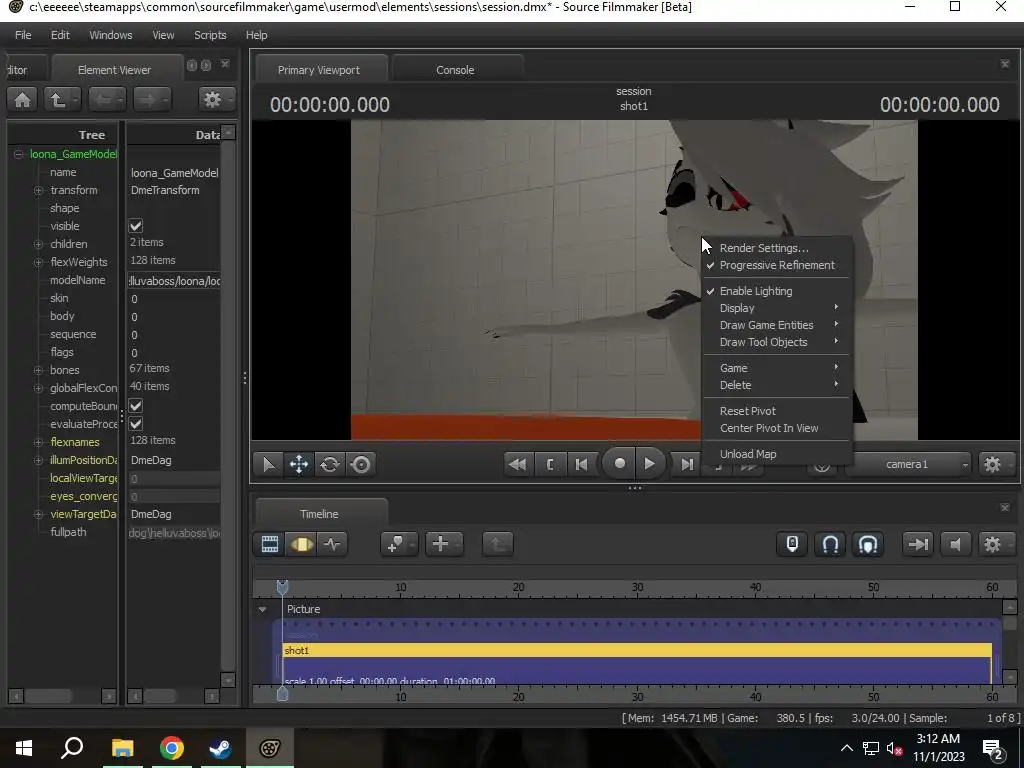1024x768 pixels.
Task: Toggle the evaluateProceduralBones checkbox
Action: [136, 424]
